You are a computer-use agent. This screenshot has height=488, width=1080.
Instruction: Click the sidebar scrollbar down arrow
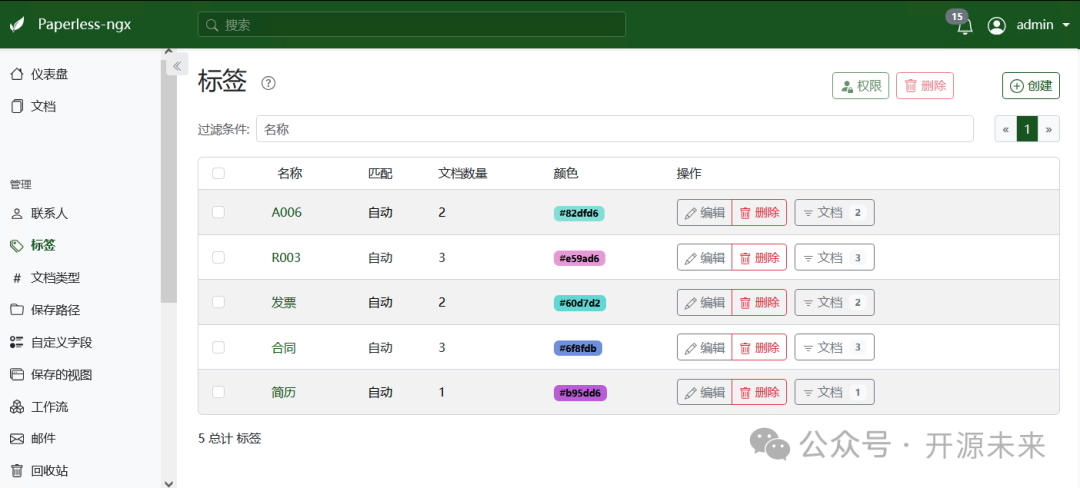pos(168,482)
